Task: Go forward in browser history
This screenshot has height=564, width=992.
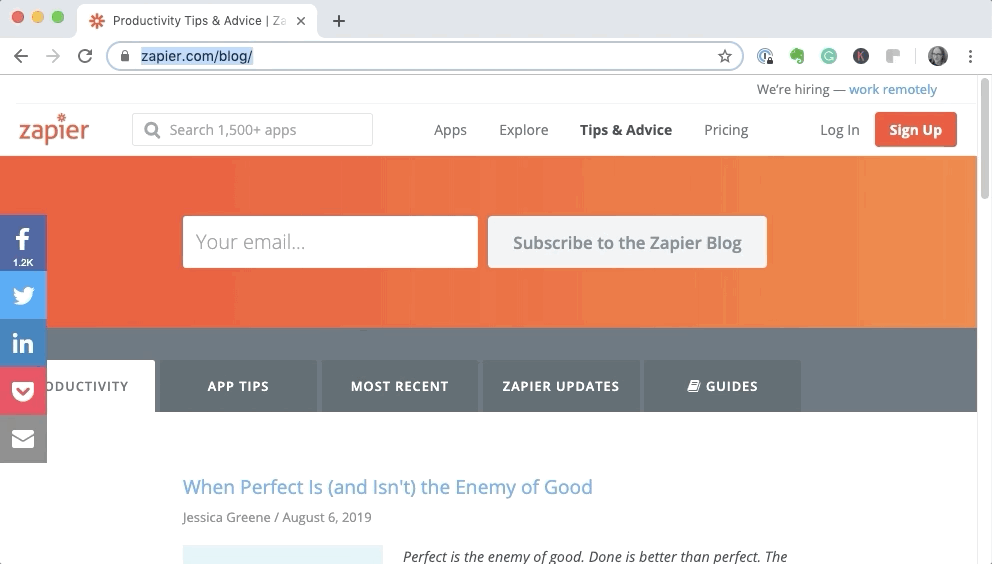Action: [53, 56]
